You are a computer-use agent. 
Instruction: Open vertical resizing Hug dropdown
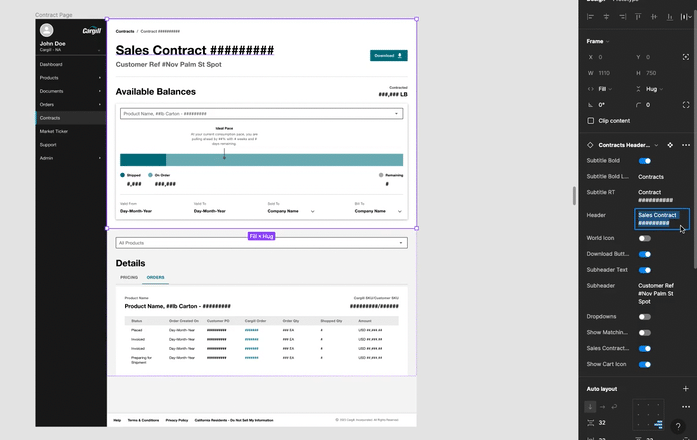654,89
